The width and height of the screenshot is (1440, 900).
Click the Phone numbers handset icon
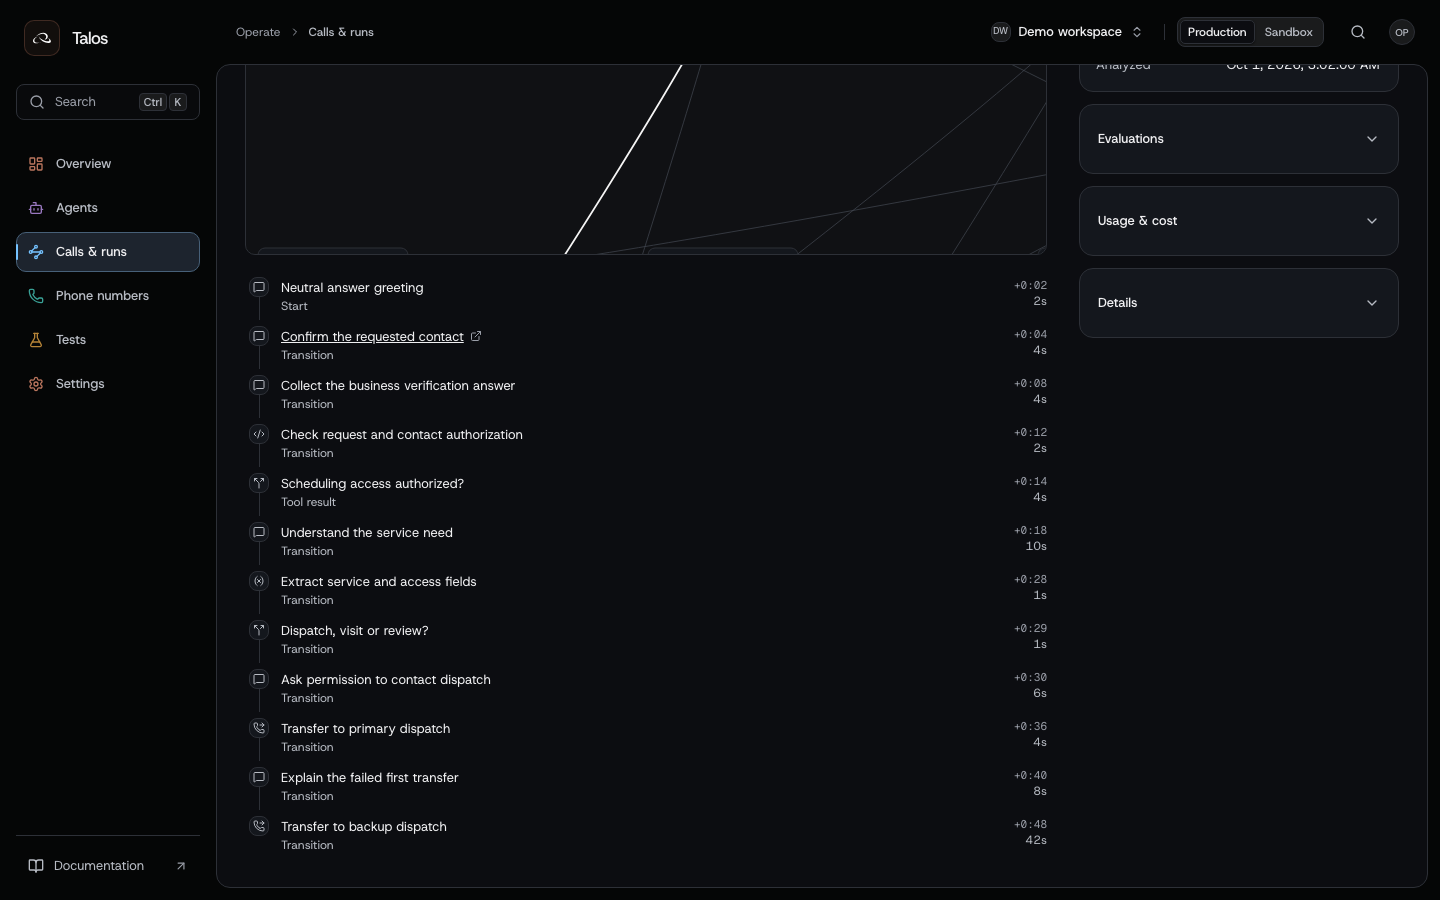pyautogui.click(x=36, y=296)
